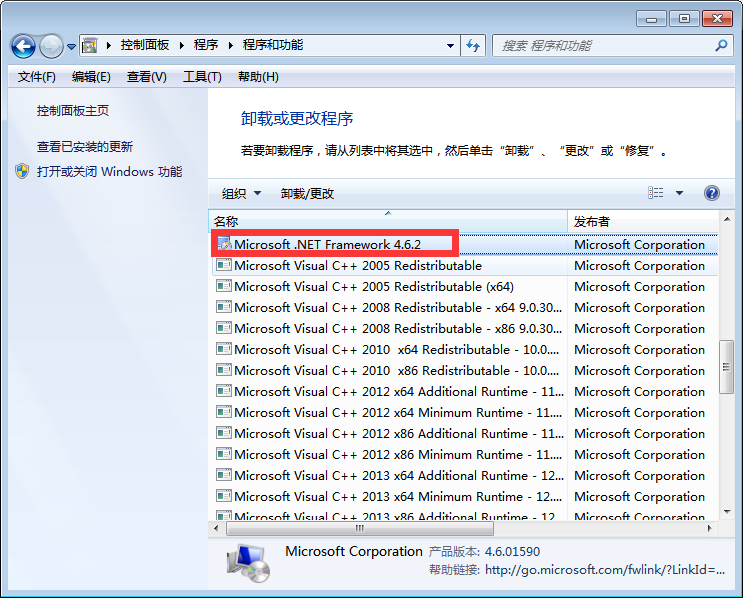Image resolution: width=743 pixels, height=598 pixels.
Task: Click icon of Visual C++ 2005 Redistributable (x64)
Action: (224, 286)
